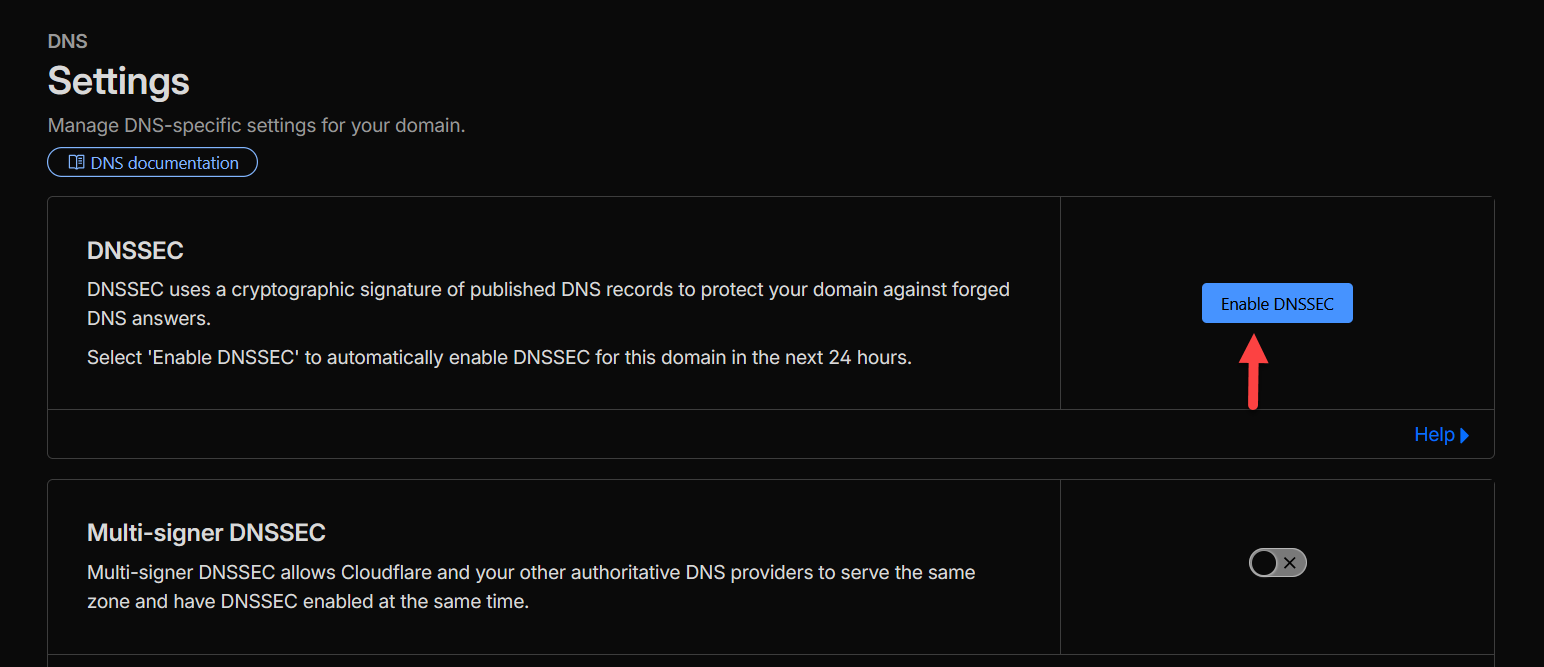Screen dimensions: 1544x667
Task: Click the round knob of Multi-signer toggle
Action: [1265, 563]
